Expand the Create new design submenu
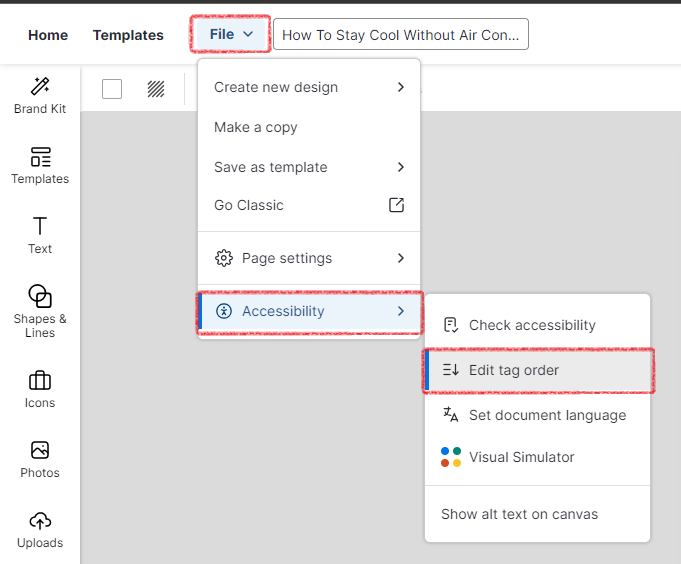The image size is (681, 564). (x=309, y=87)
